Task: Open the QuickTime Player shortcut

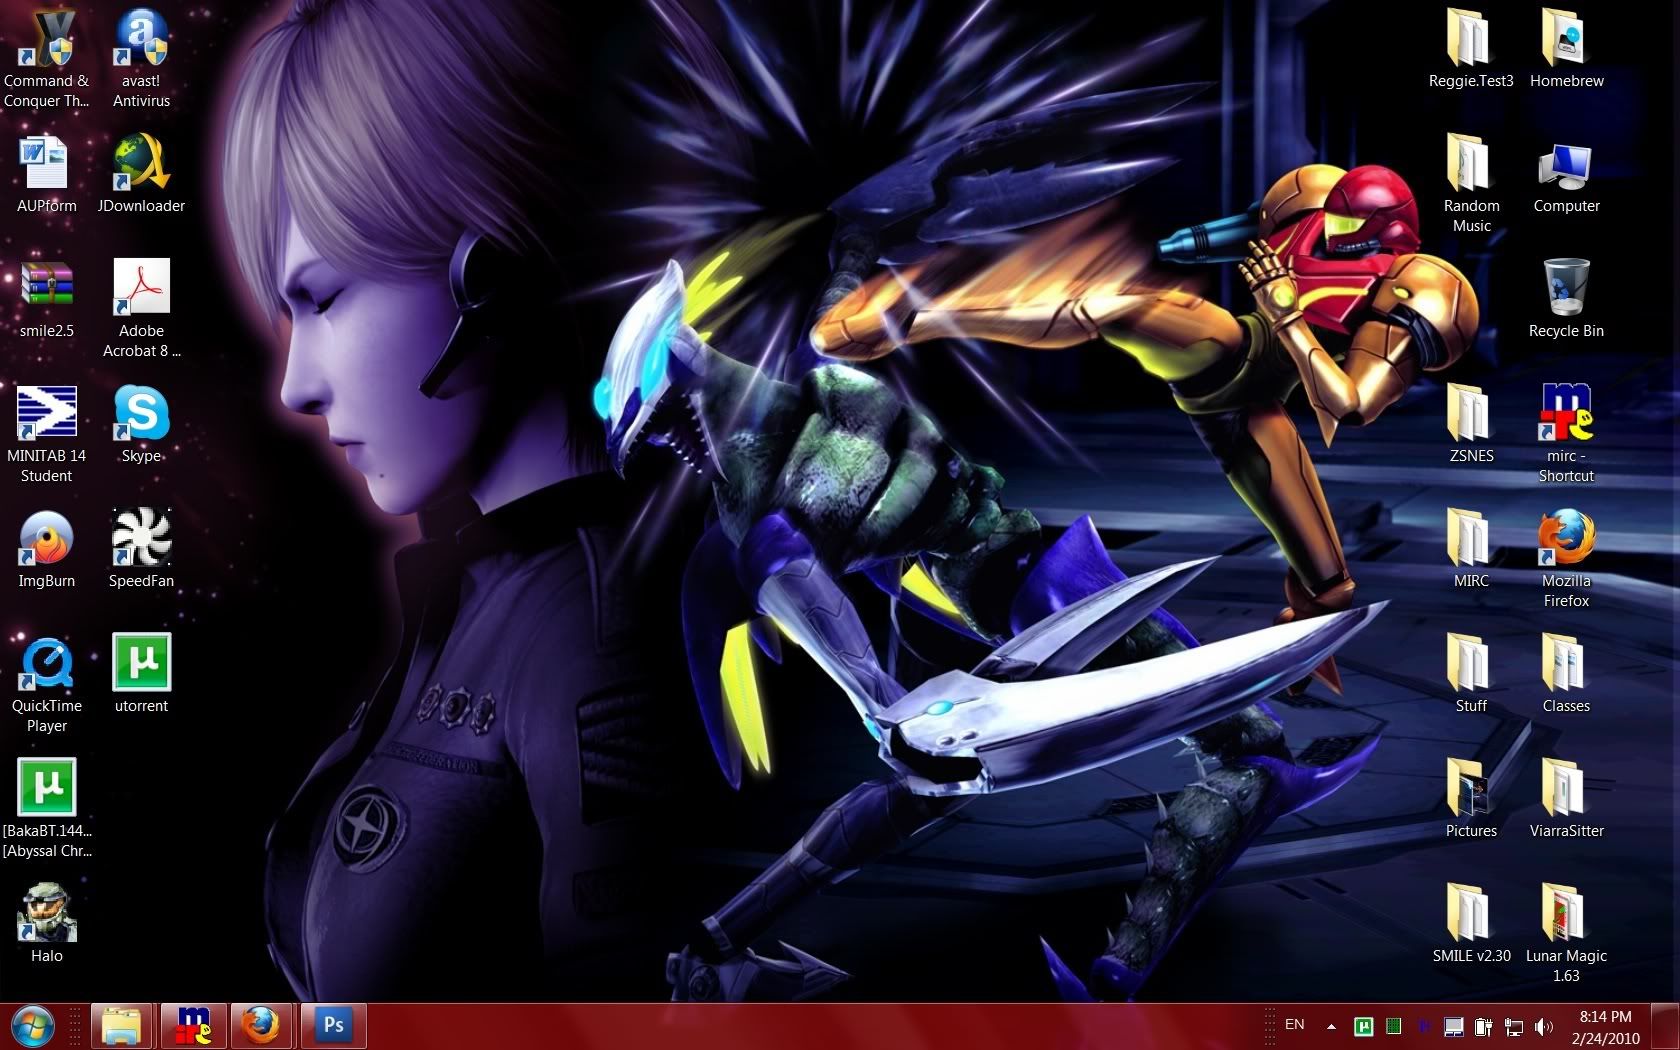Action: (46, 664)
